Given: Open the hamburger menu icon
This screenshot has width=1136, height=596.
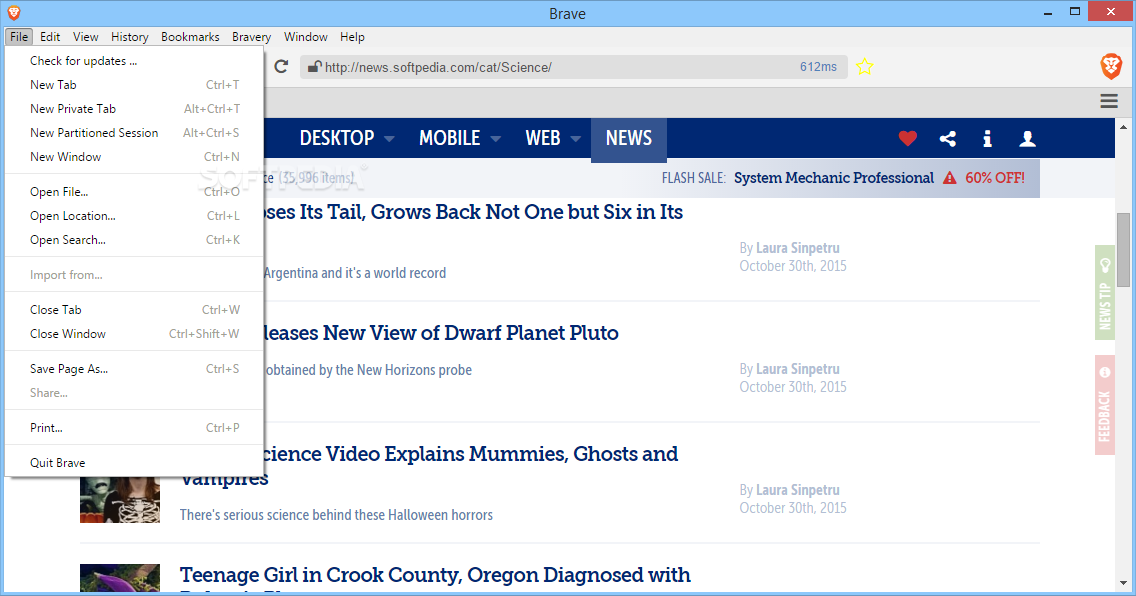Looking at the screenshot, I should point(1108,101).
